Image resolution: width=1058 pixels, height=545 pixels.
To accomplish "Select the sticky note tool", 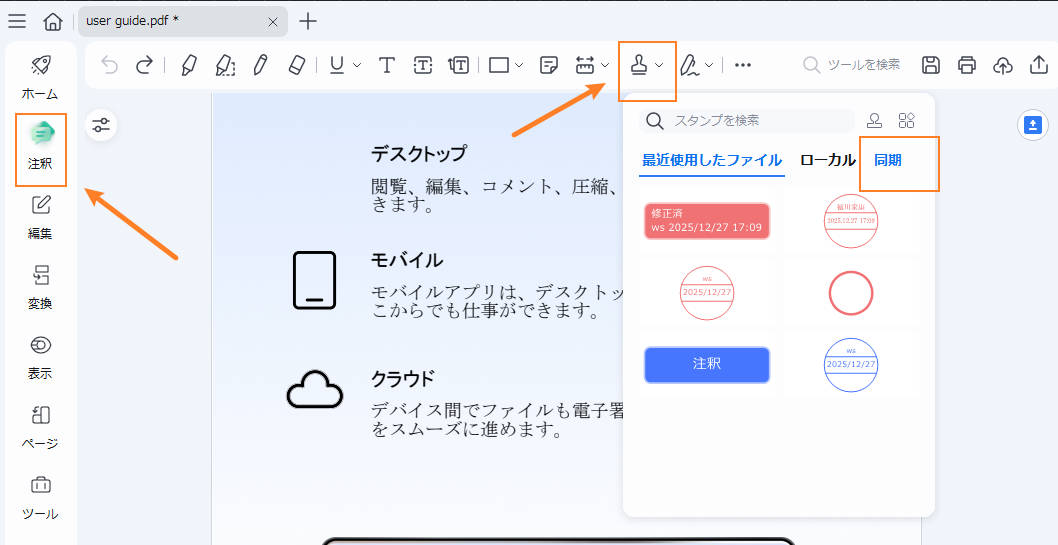I will (549, 65).
